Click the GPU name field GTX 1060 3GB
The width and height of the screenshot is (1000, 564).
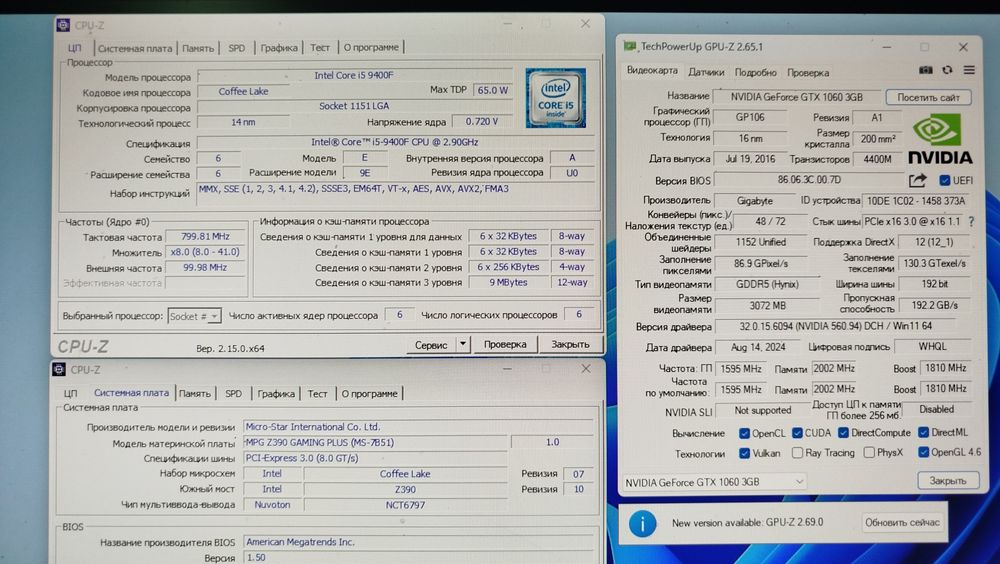797,97
